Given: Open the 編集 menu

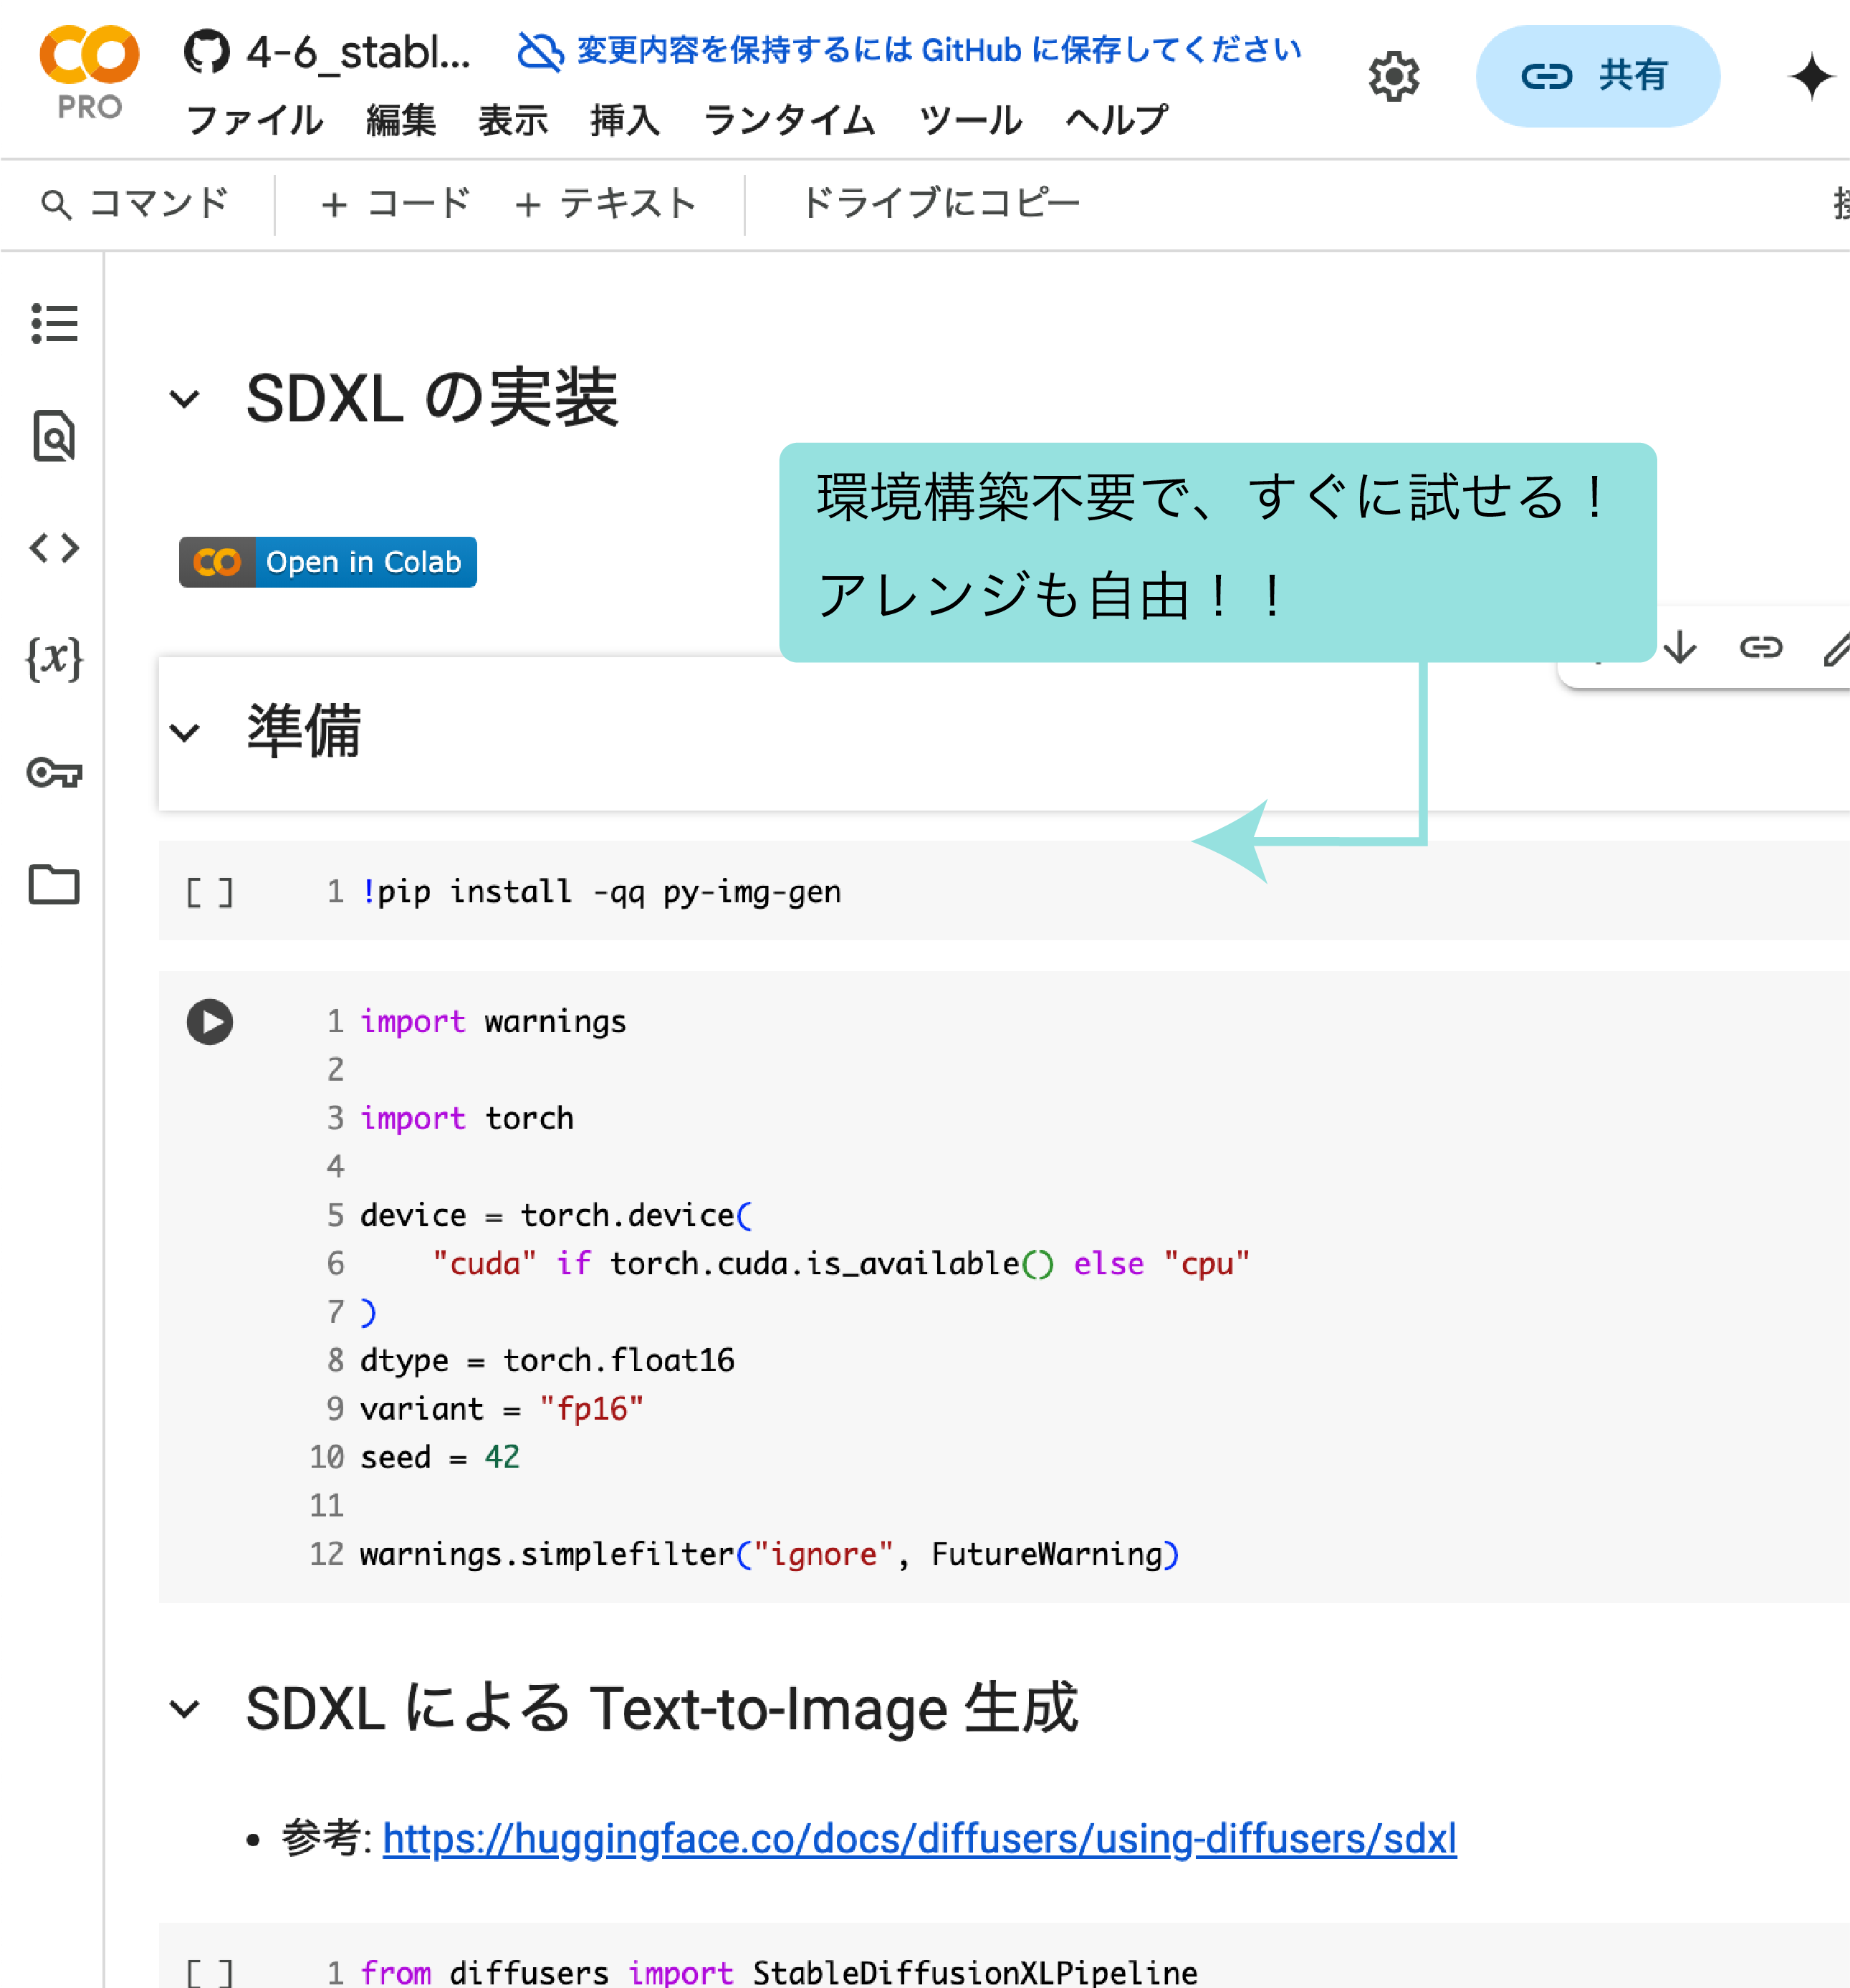Looking at the screenshot, I should (400, 121).
